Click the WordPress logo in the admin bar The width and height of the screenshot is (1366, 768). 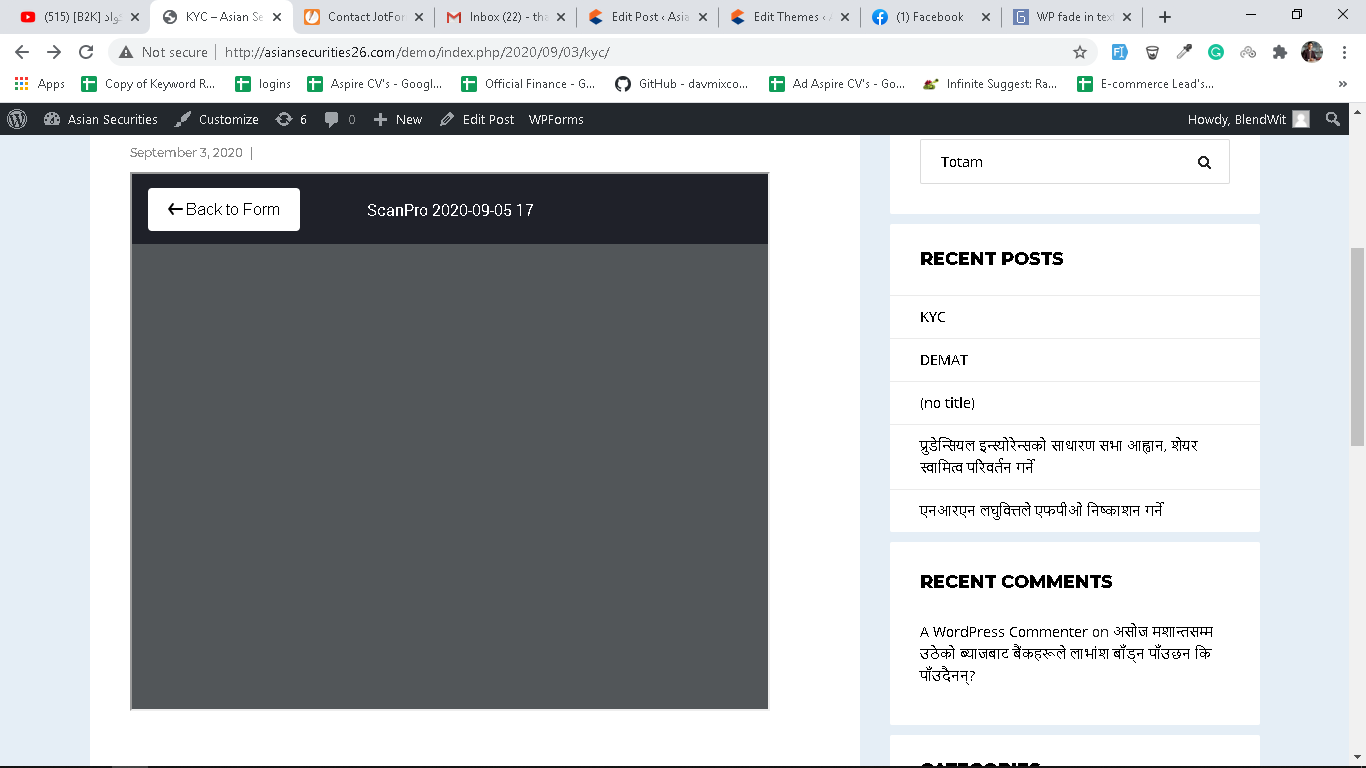click(17, 119)
